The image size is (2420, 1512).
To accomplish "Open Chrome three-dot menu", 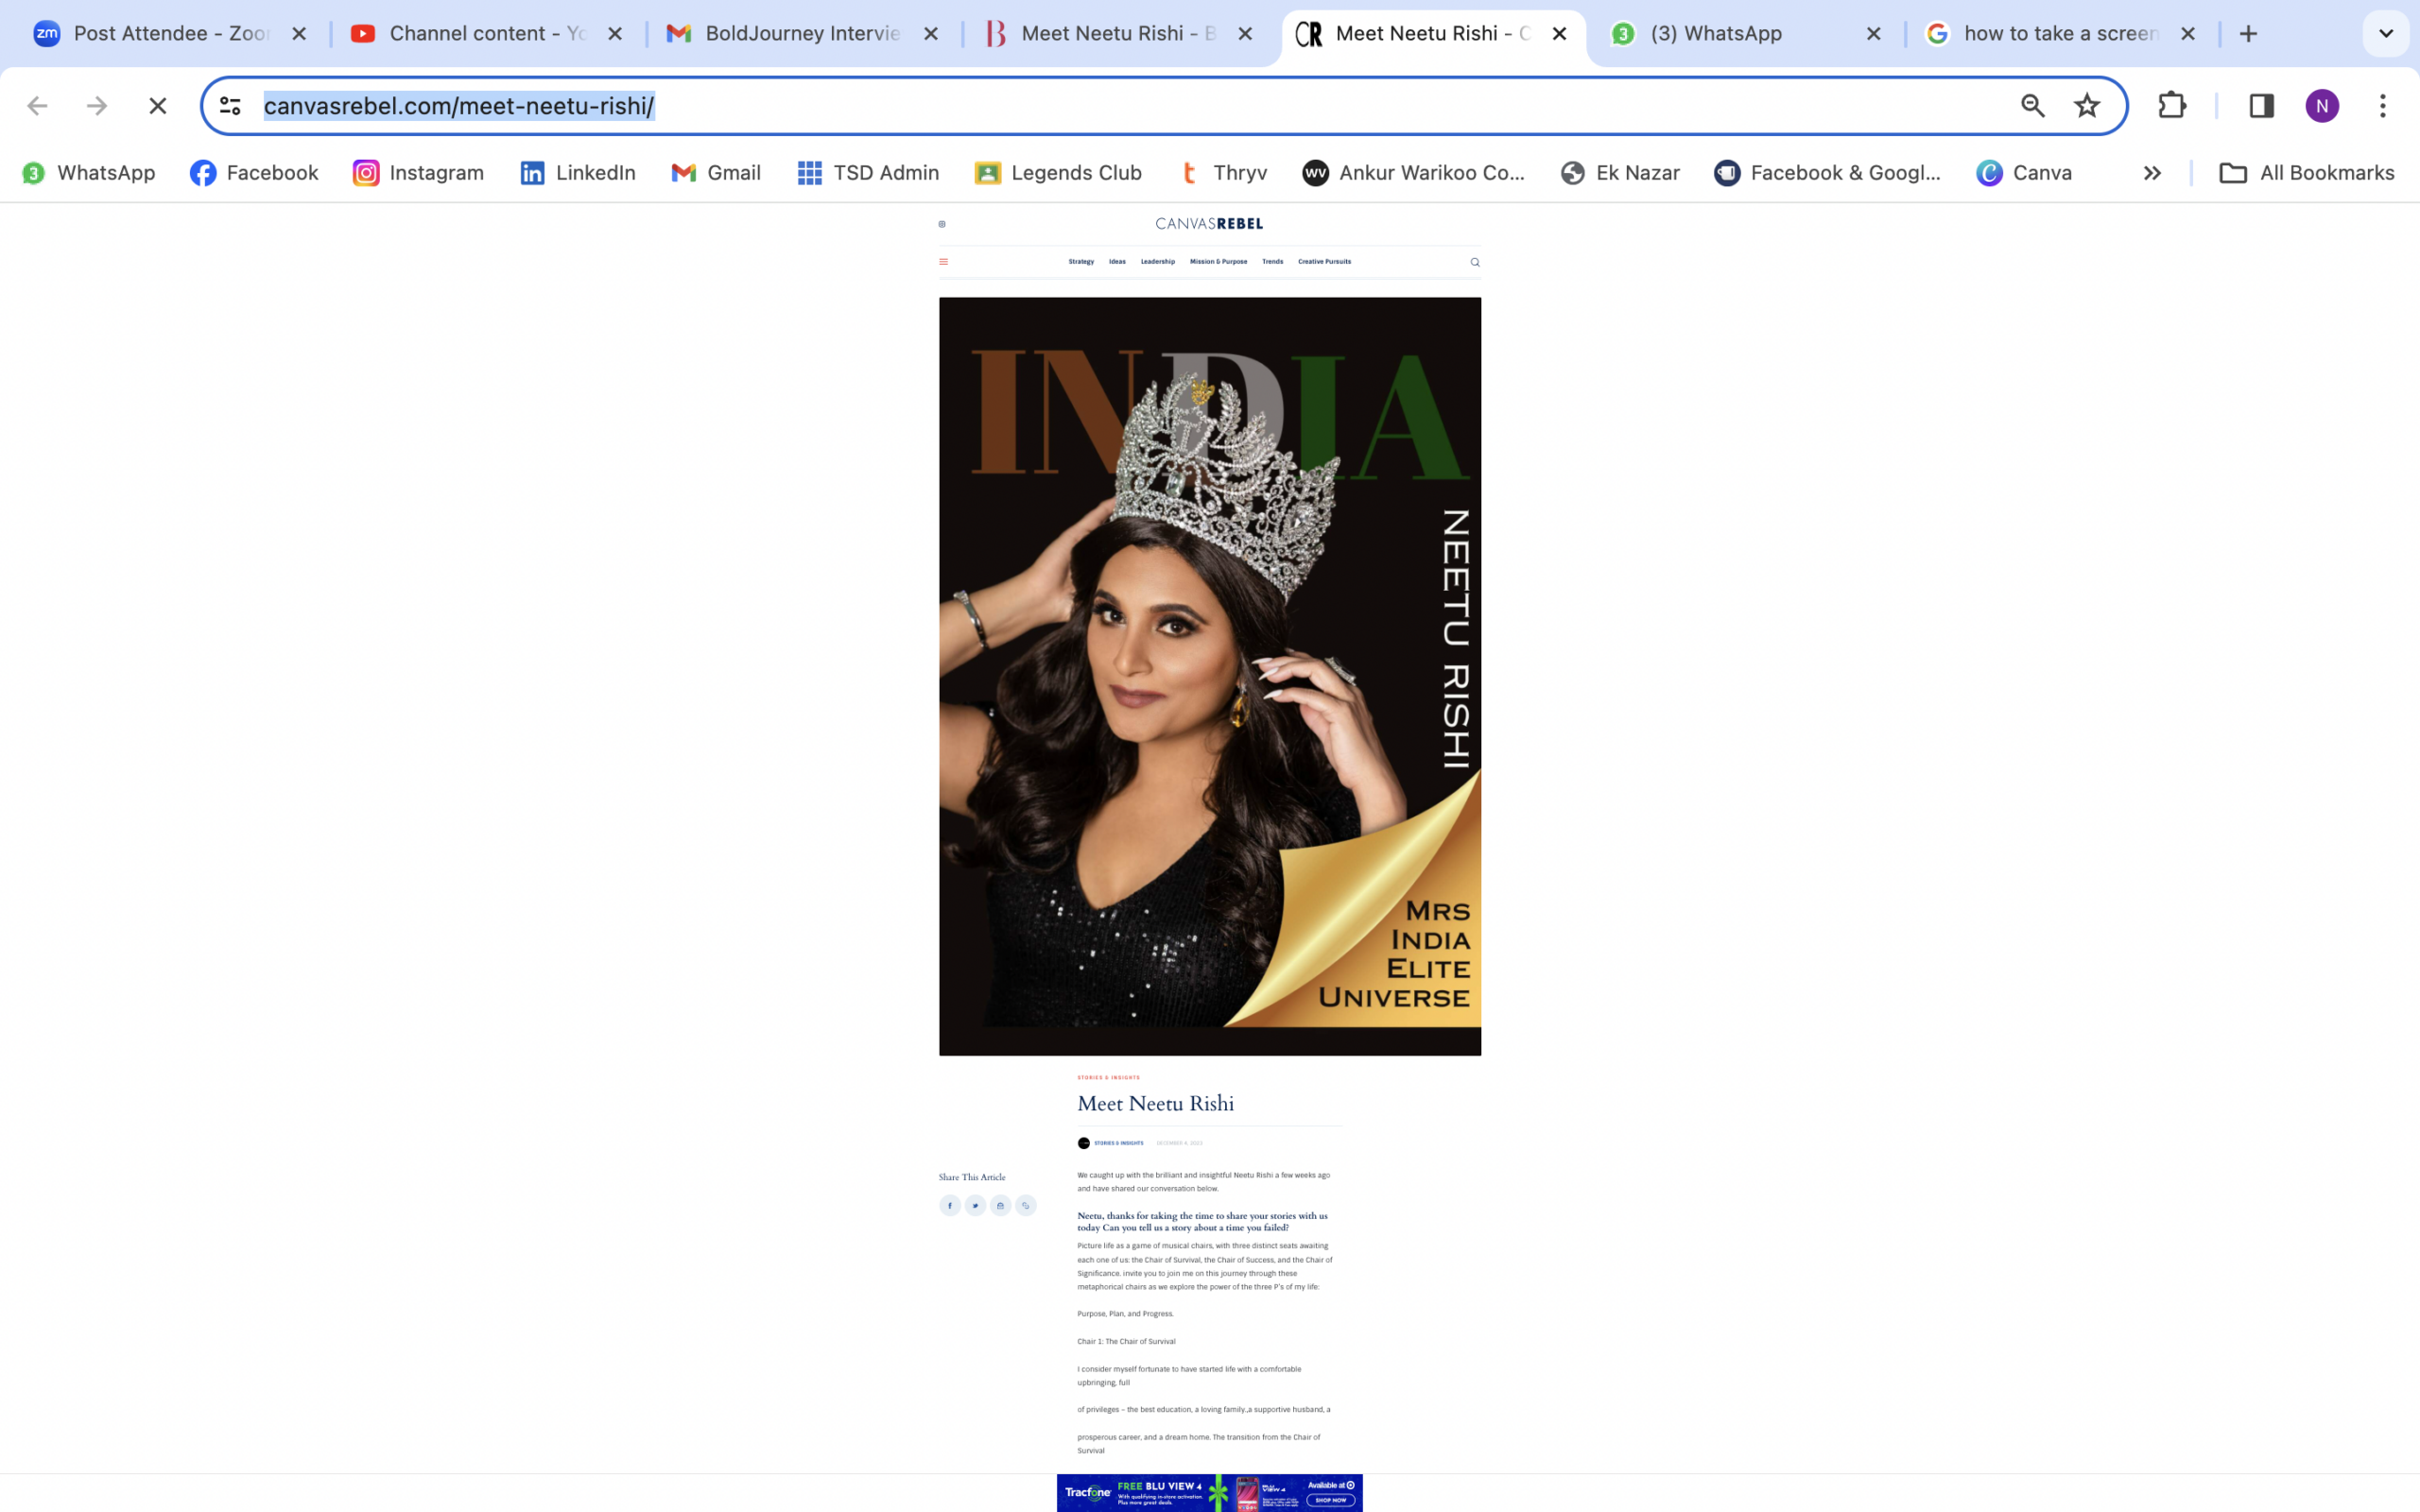I will tap(2382, 106).
